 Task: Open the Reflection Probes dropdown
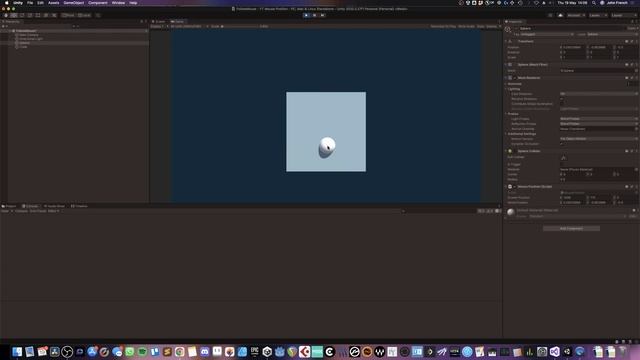[x=599, y=124]
